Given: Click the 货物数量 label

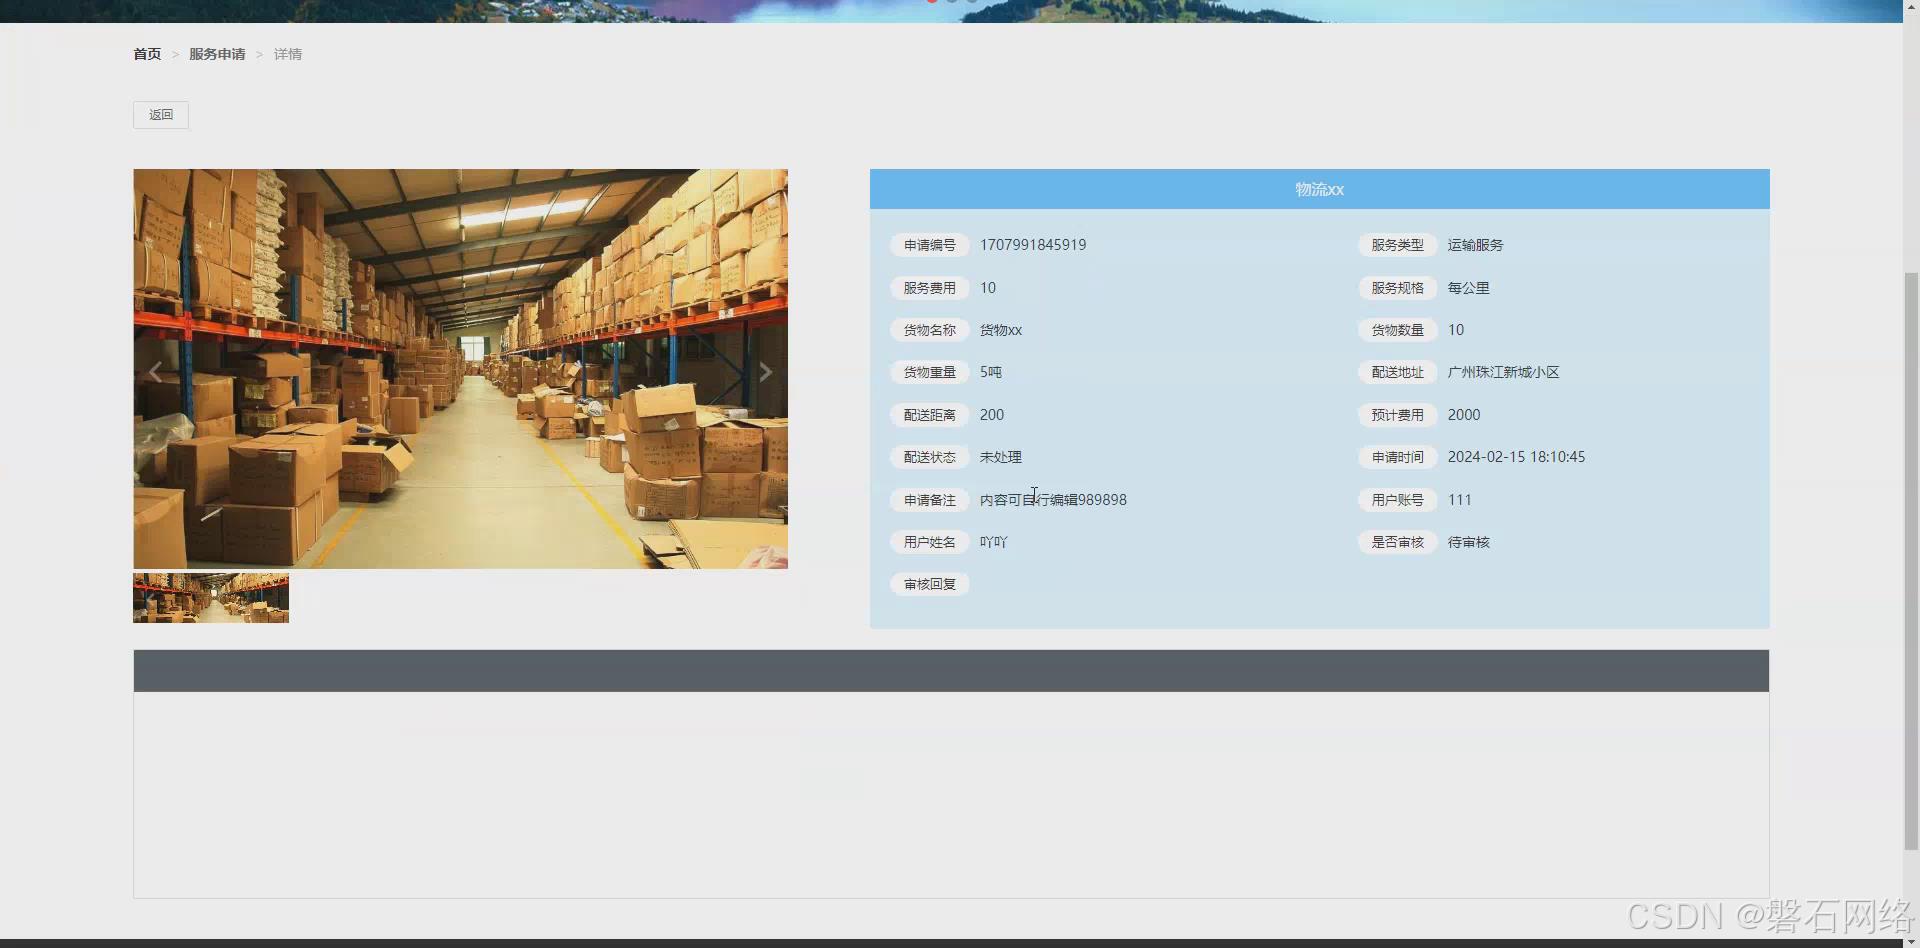Looking at the screenshot, I should (1397, 330).
